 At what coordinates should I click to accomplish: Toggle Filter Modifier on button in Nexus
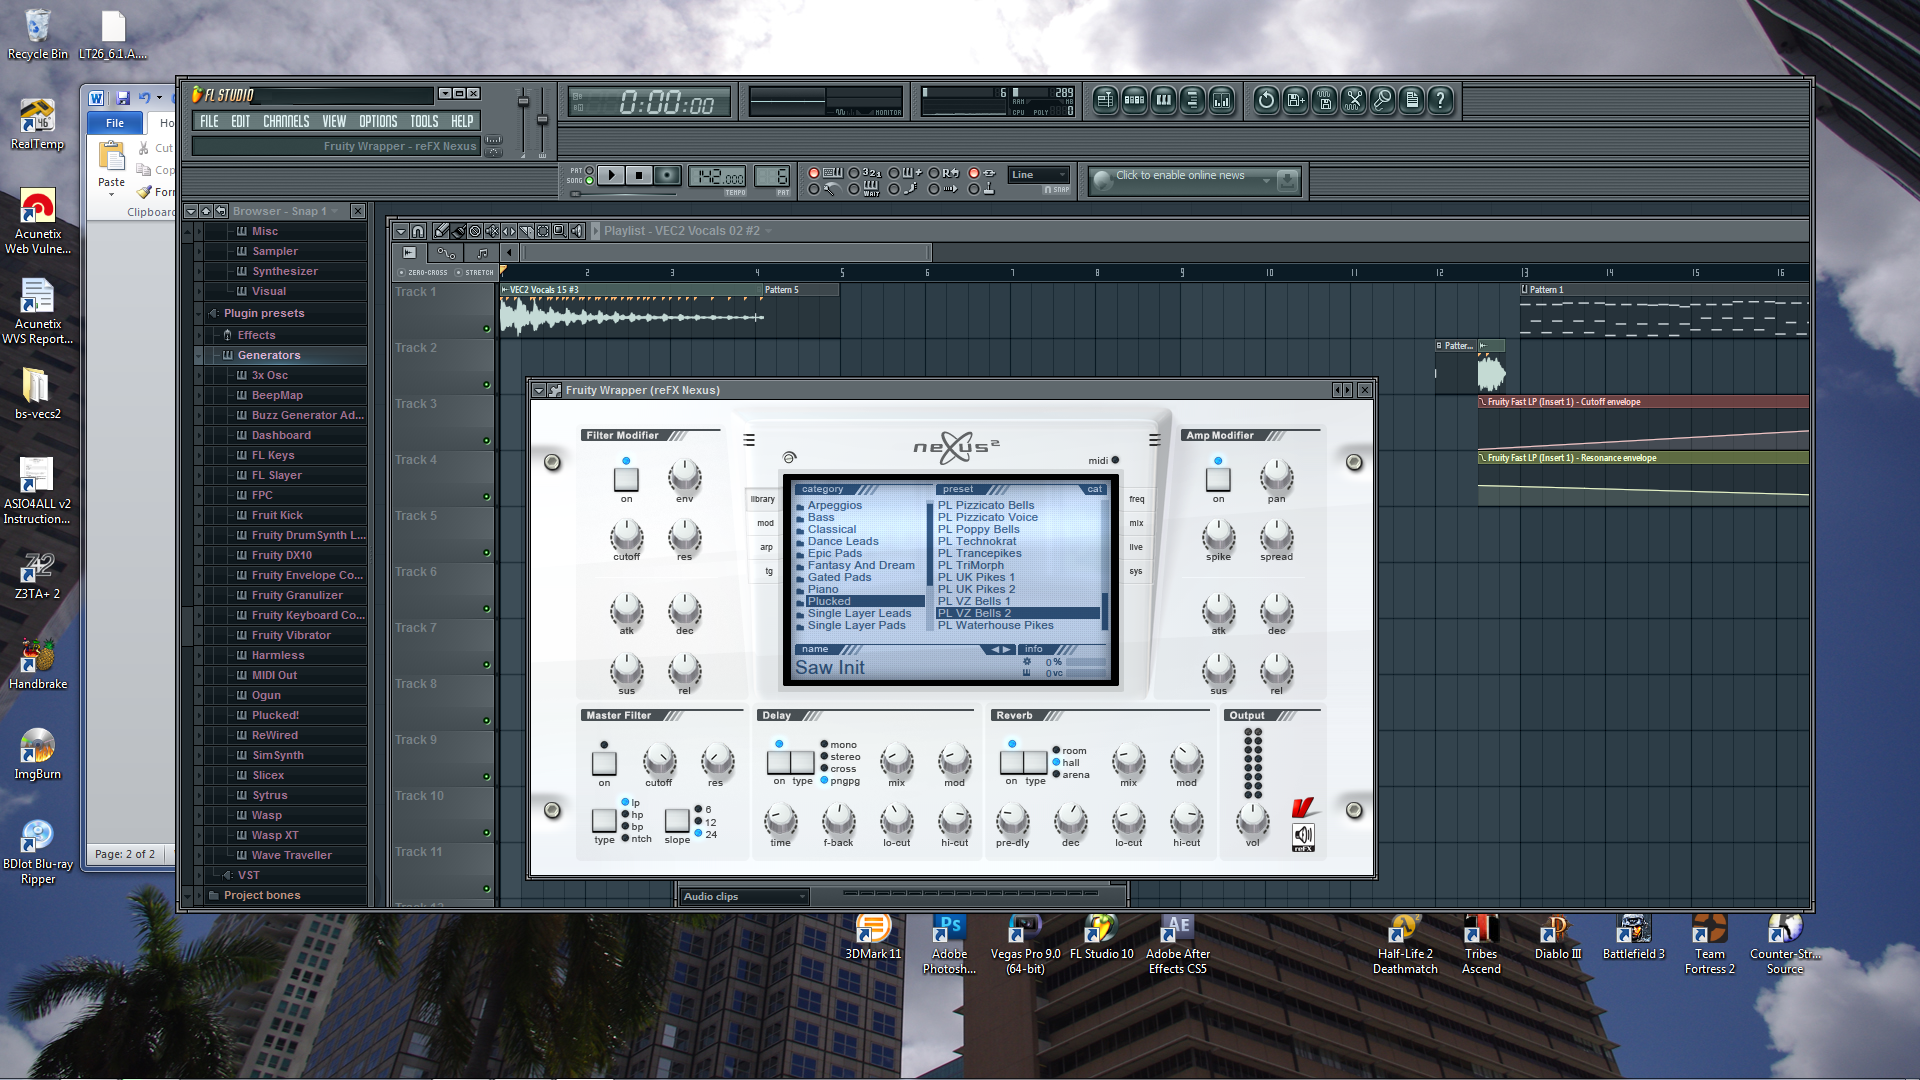(626, 479)
